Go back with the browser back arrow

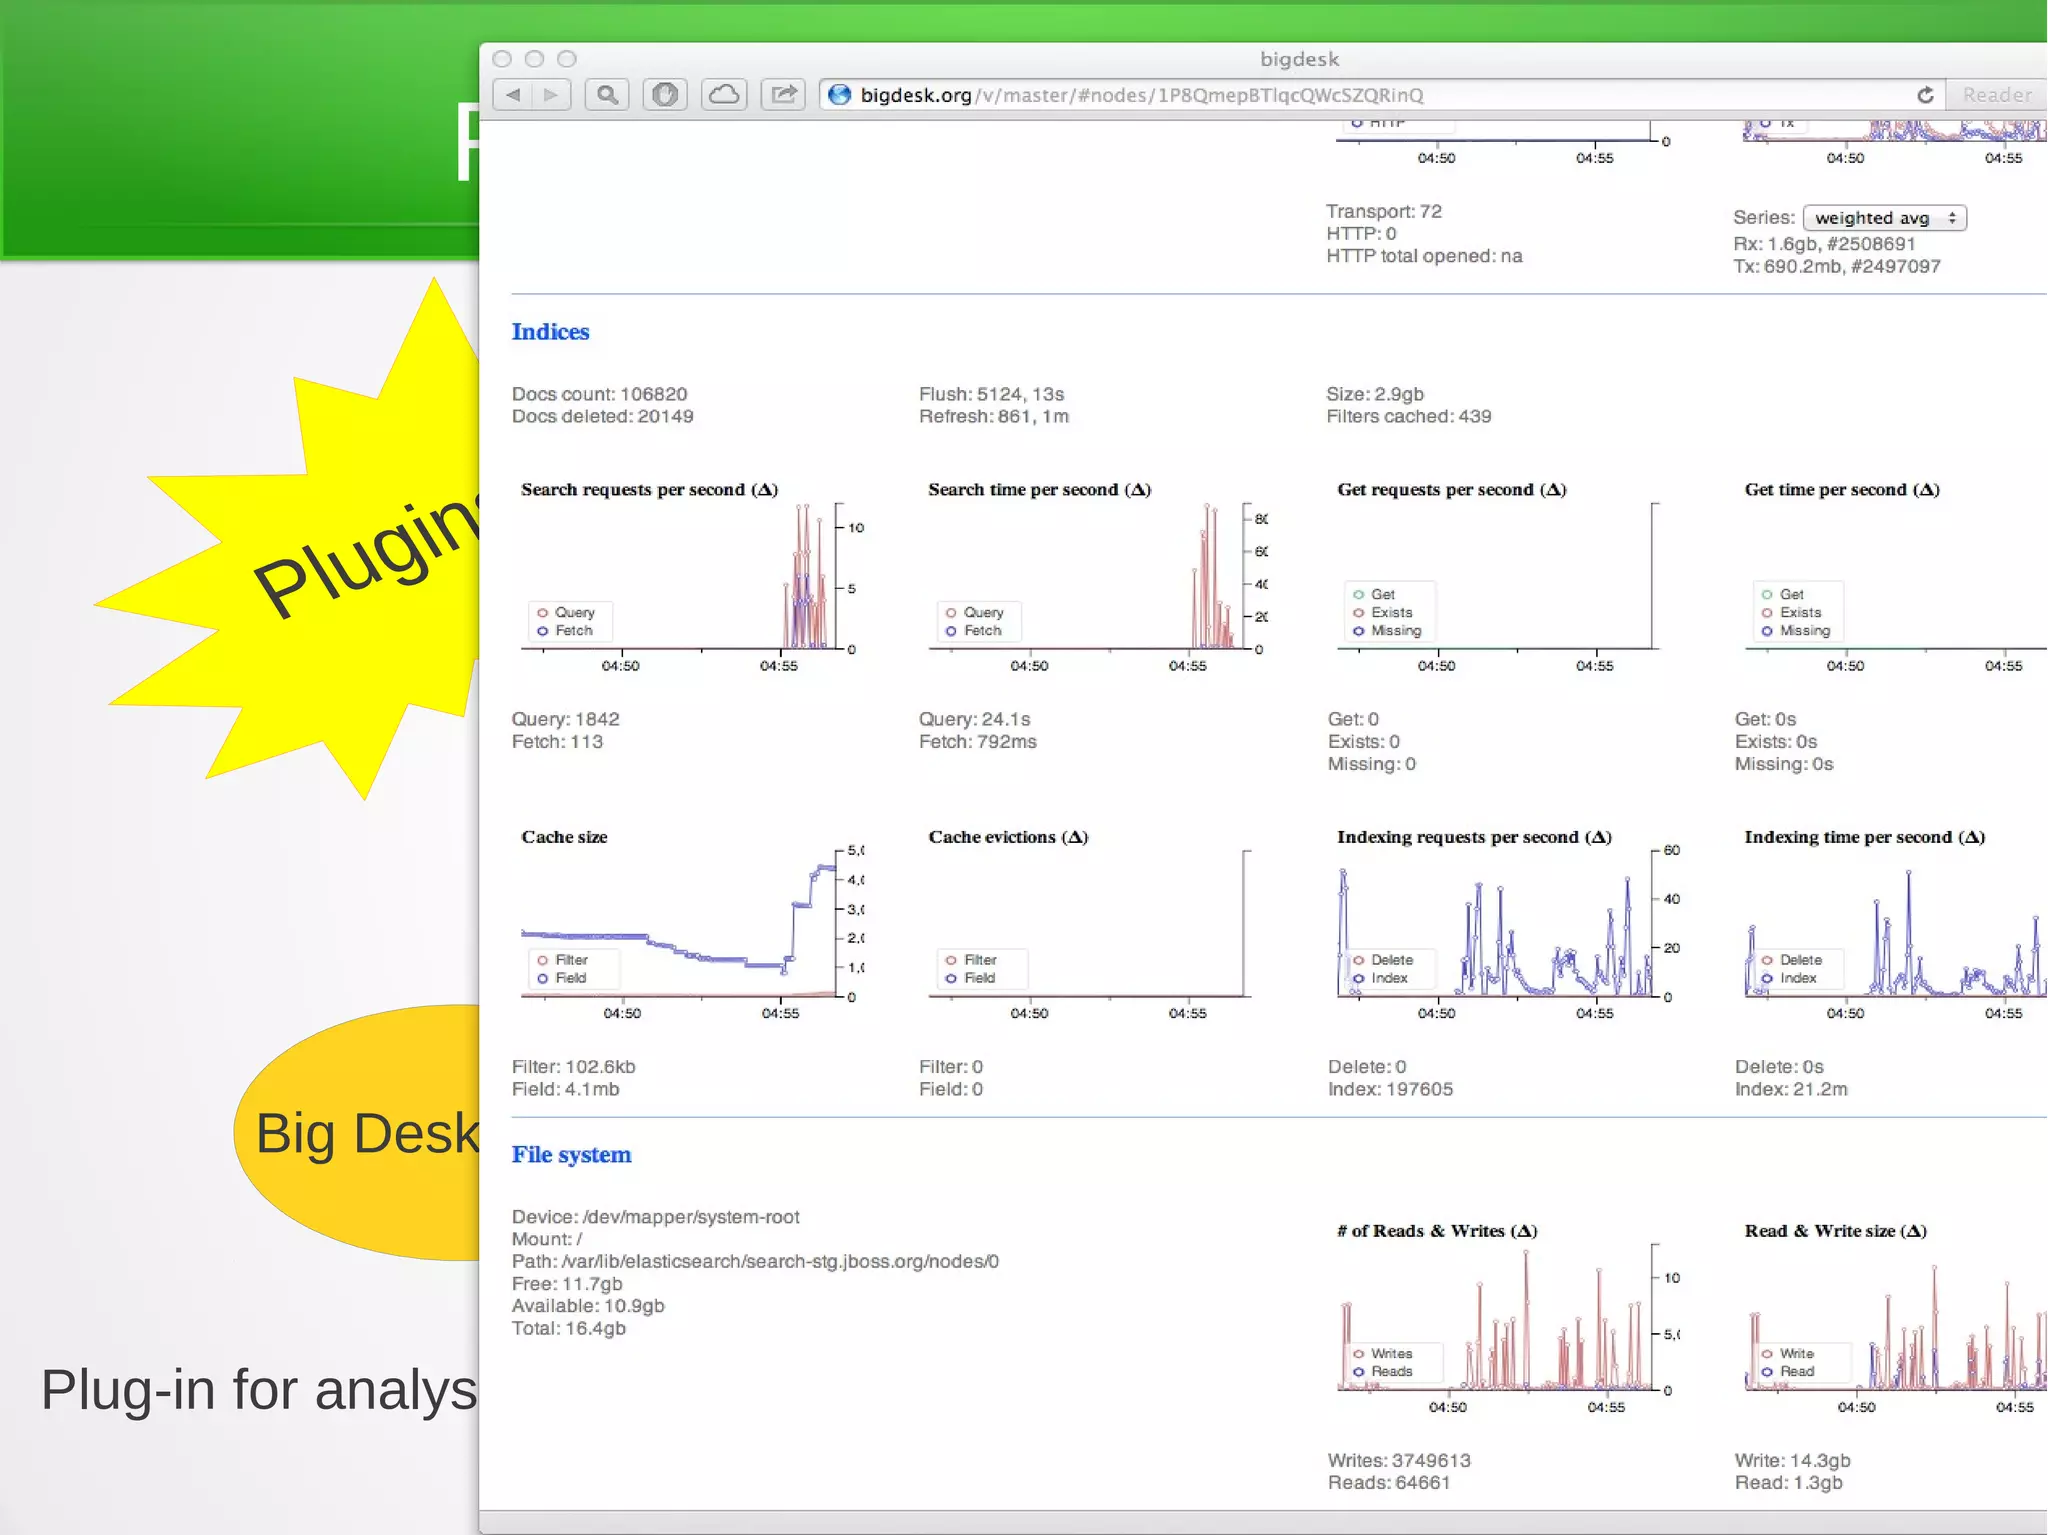point(513,95)
